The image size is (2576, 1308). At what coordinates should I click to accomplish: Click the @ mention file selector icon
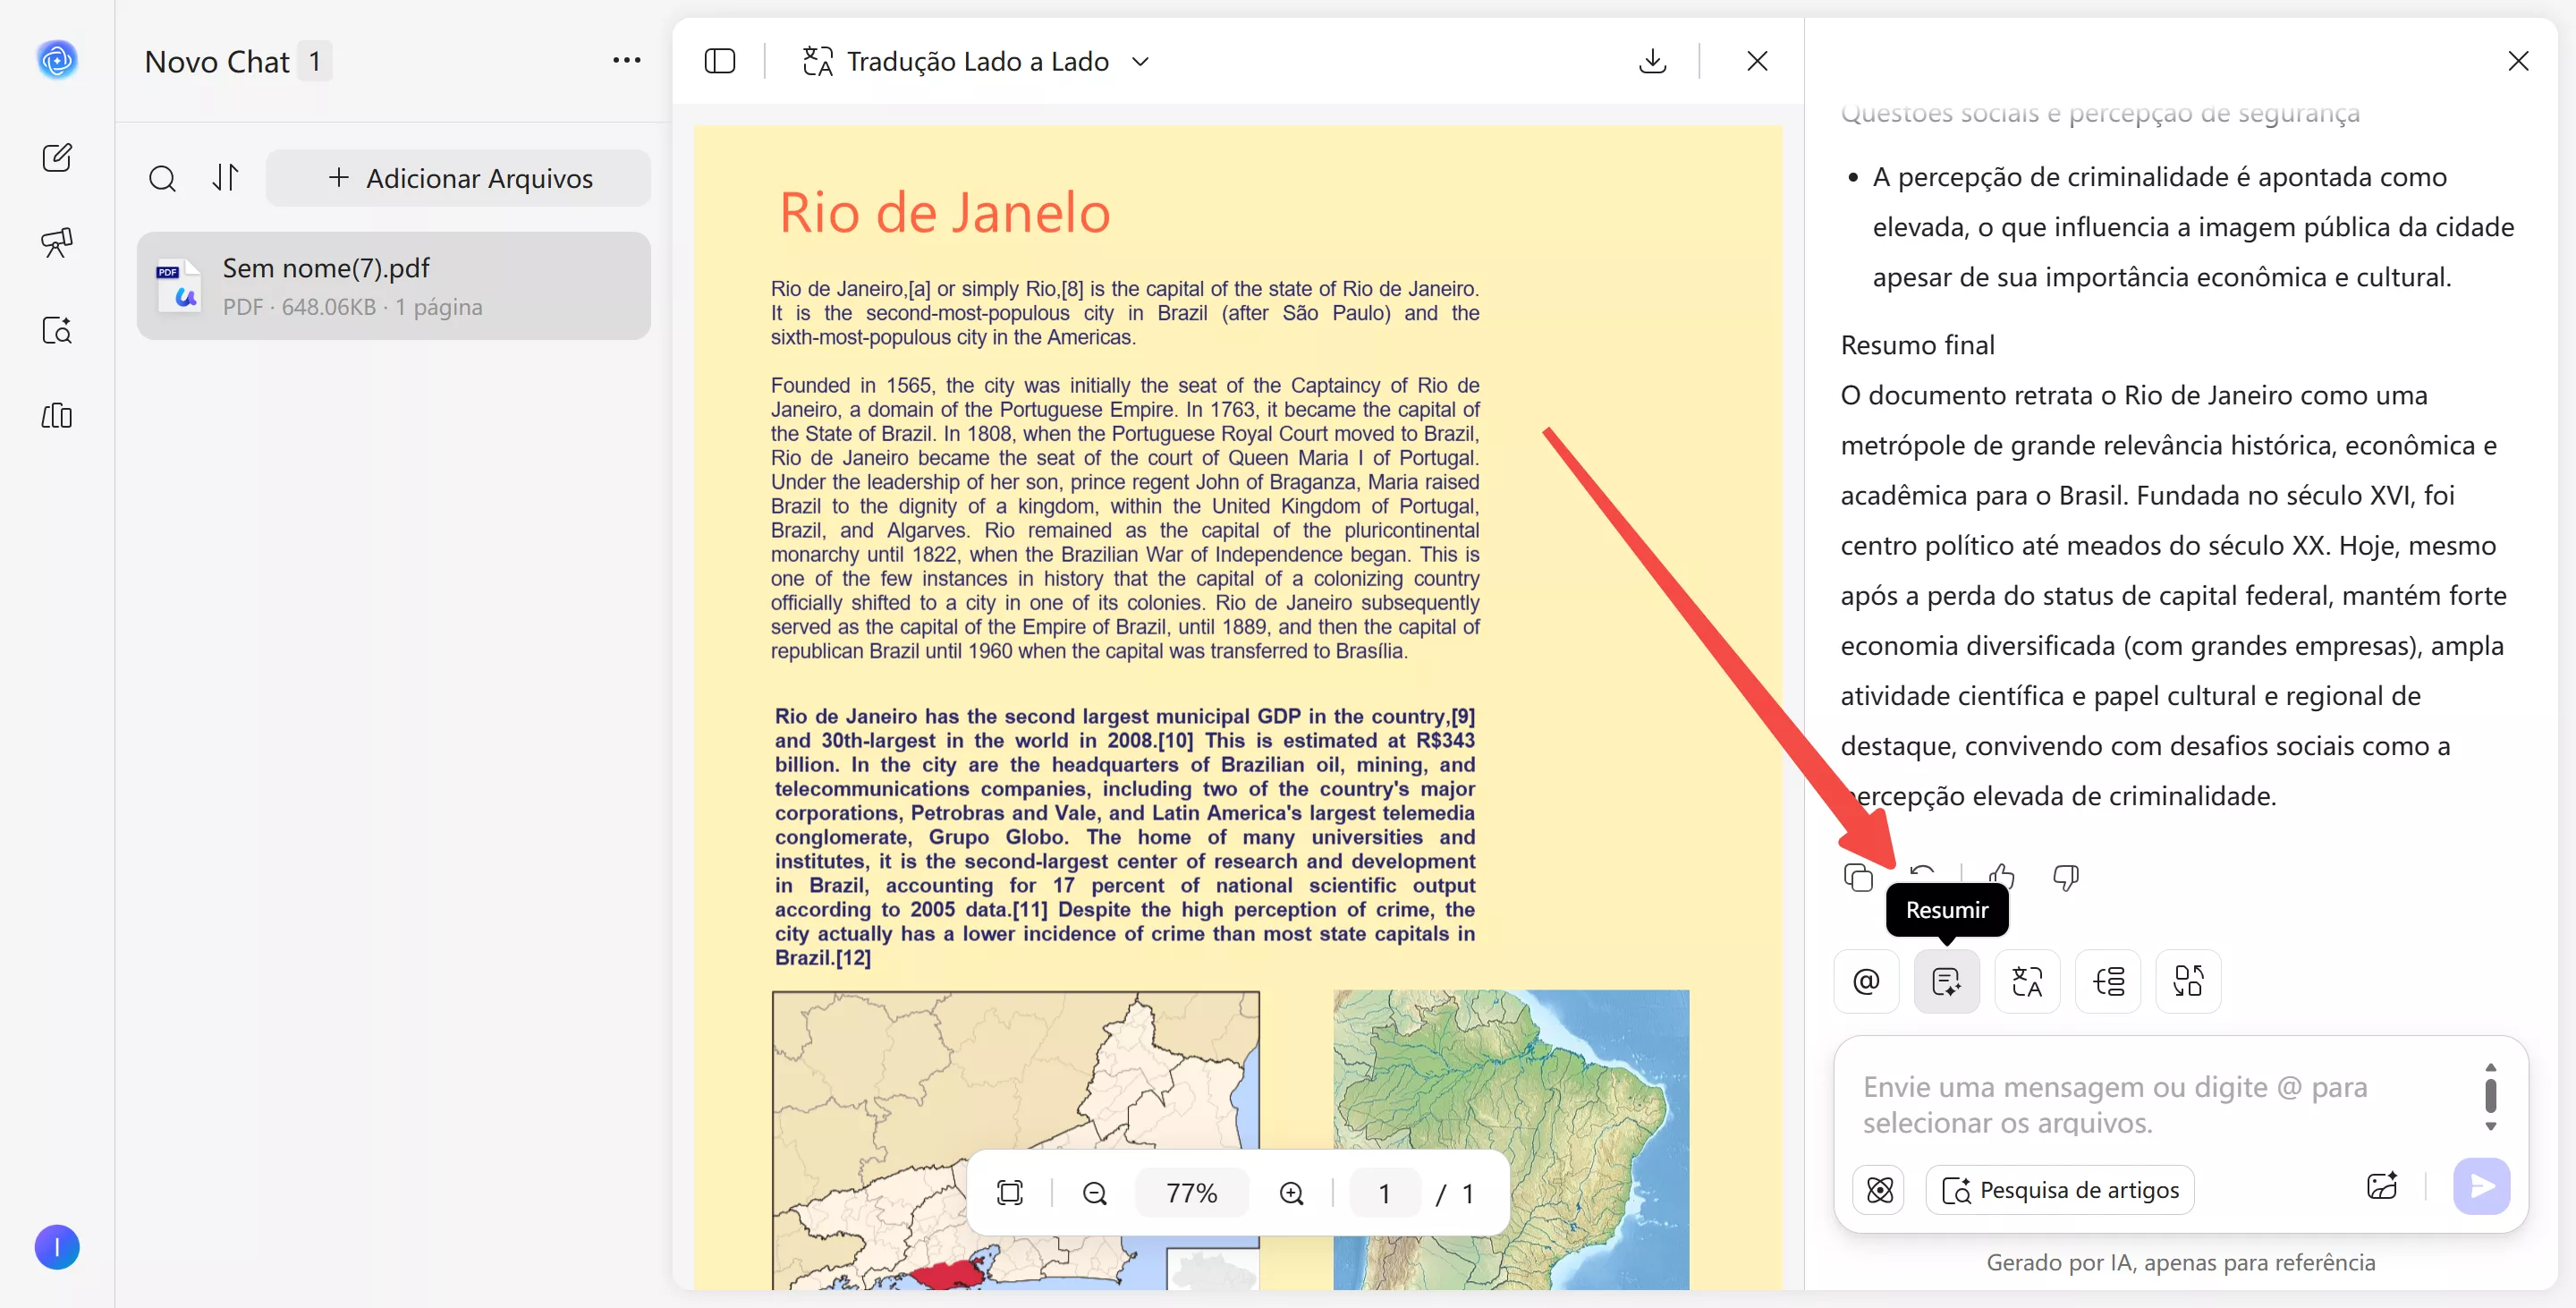coord(1866,981)
